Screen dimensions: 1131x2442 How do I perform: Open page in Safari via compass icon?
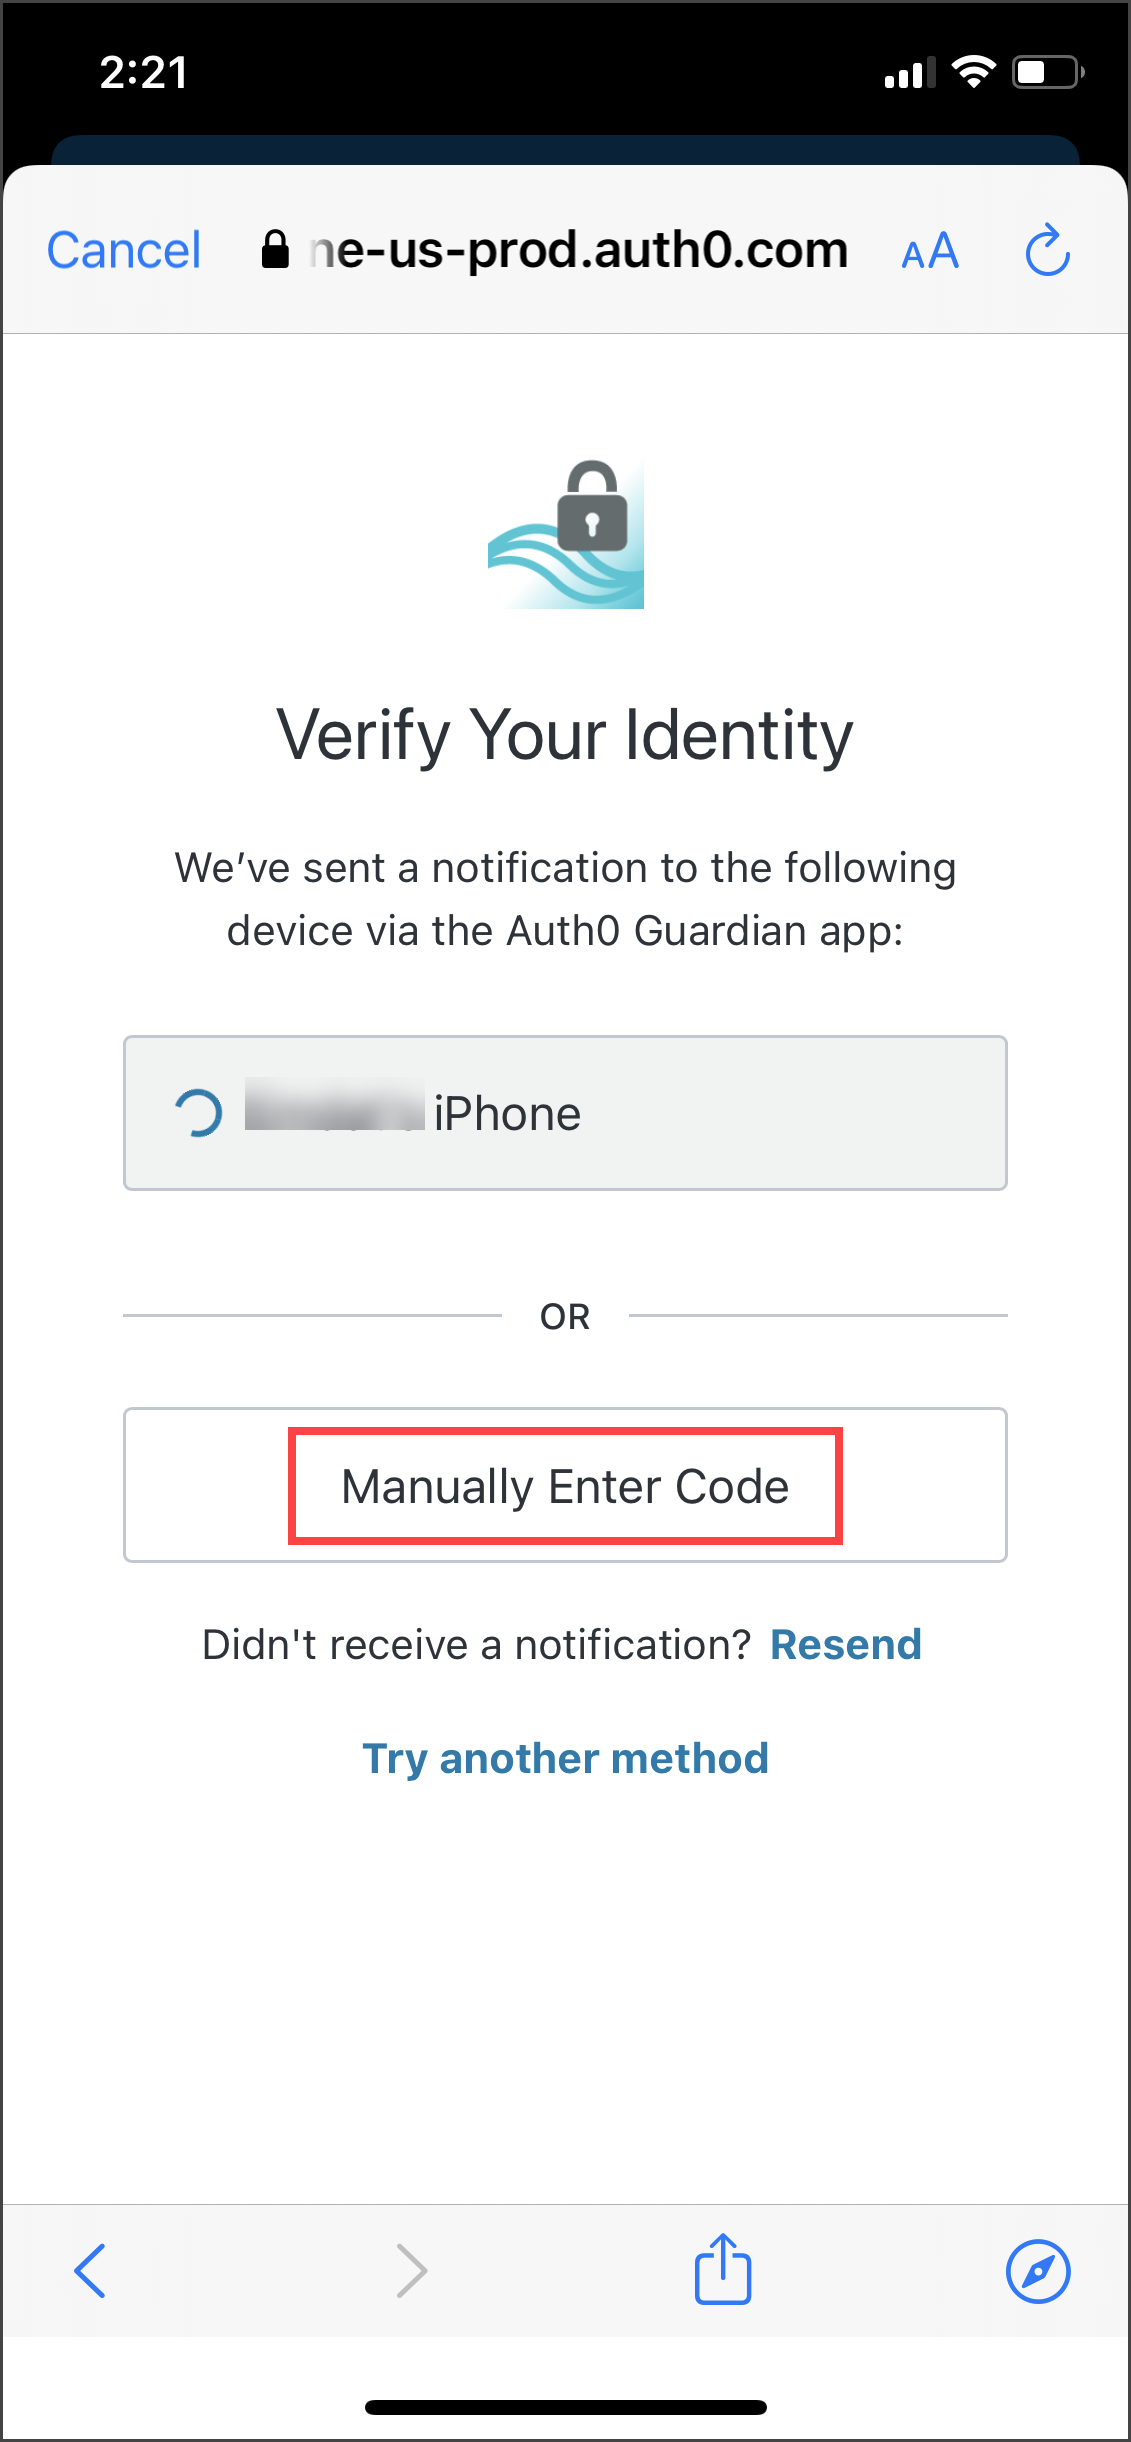pos(1038,2271)
